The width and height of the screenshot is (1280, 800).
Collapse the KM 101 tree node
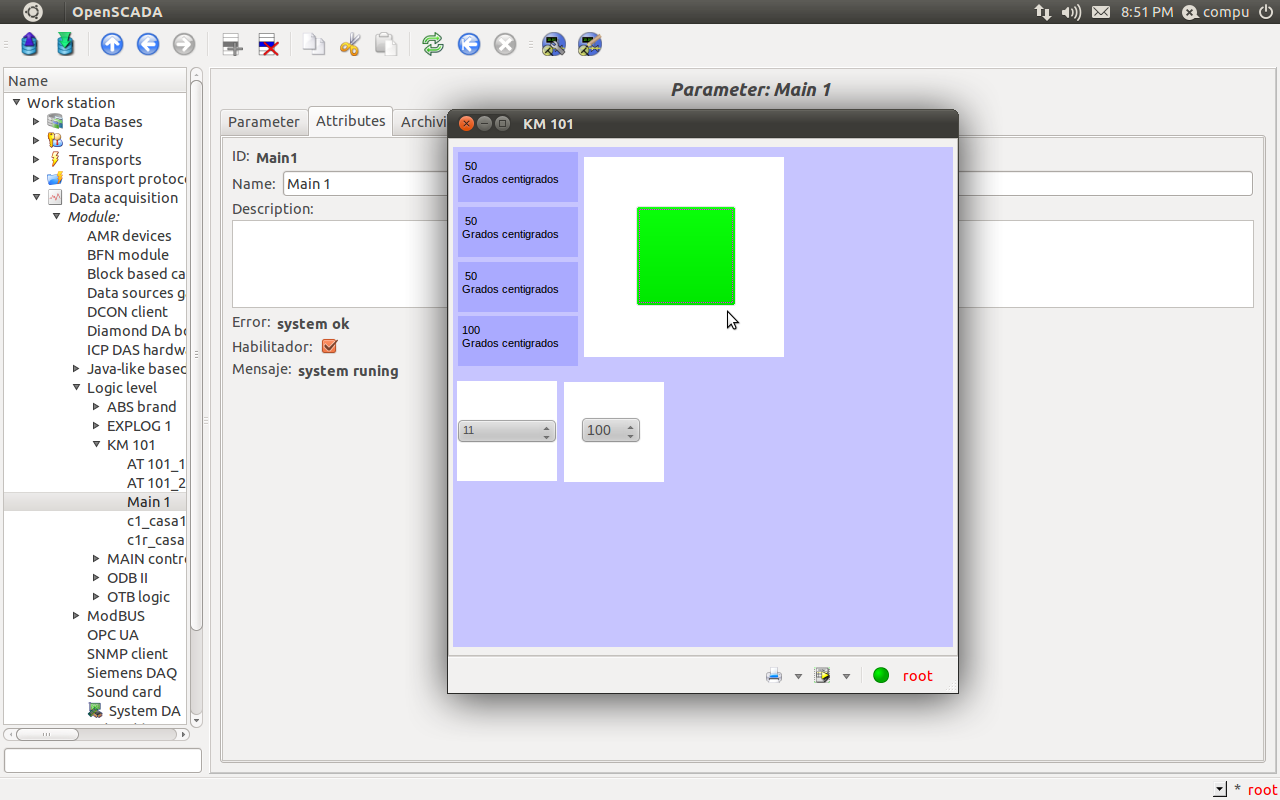96,445
